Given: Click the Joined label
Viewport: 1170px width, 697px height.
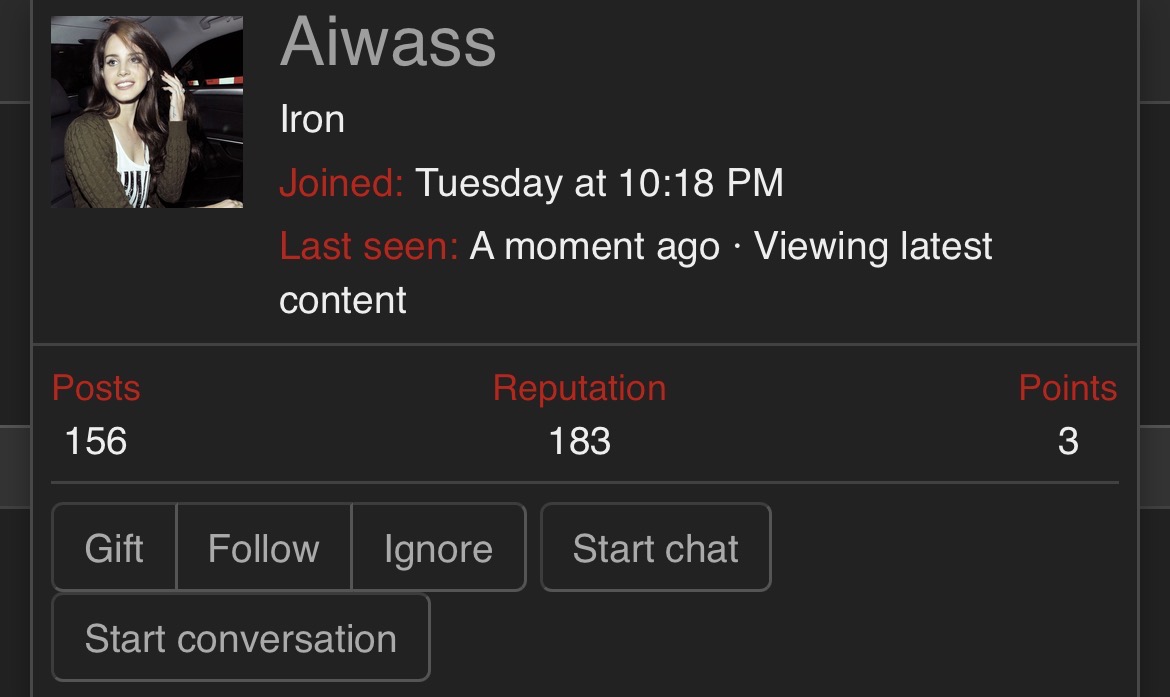Looking at the screenshot, I should (x=341, y=183).
